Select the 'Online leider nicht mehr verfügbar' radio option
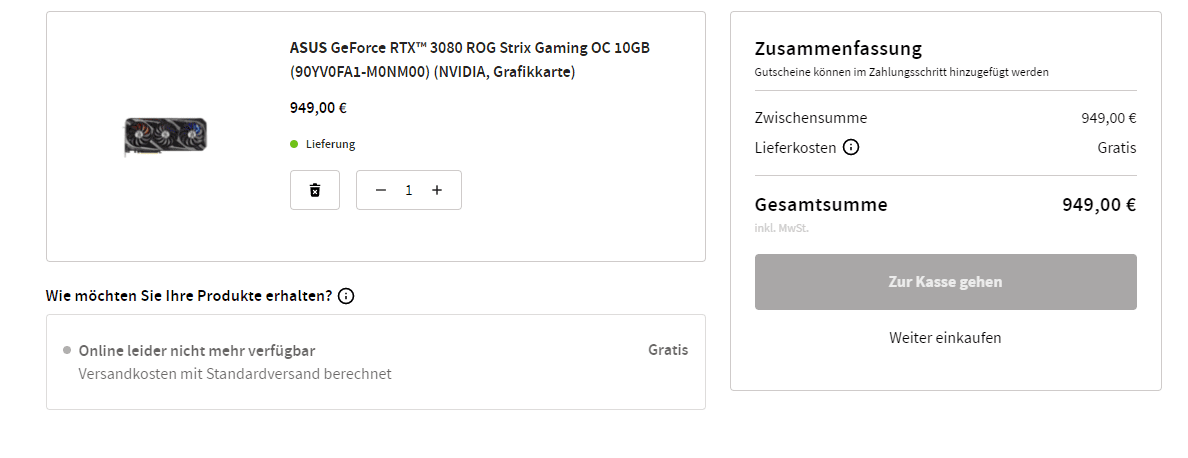 point(67,351)
